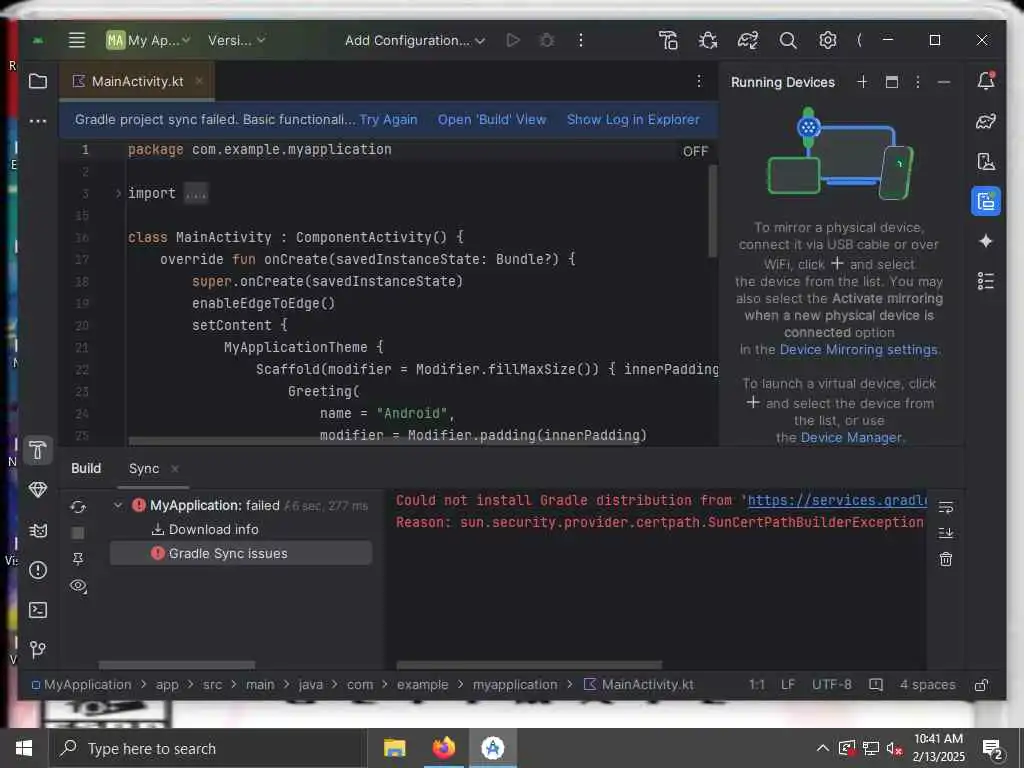Open the services.gradle URL link
1024x768 pixels.
[837, 500]
